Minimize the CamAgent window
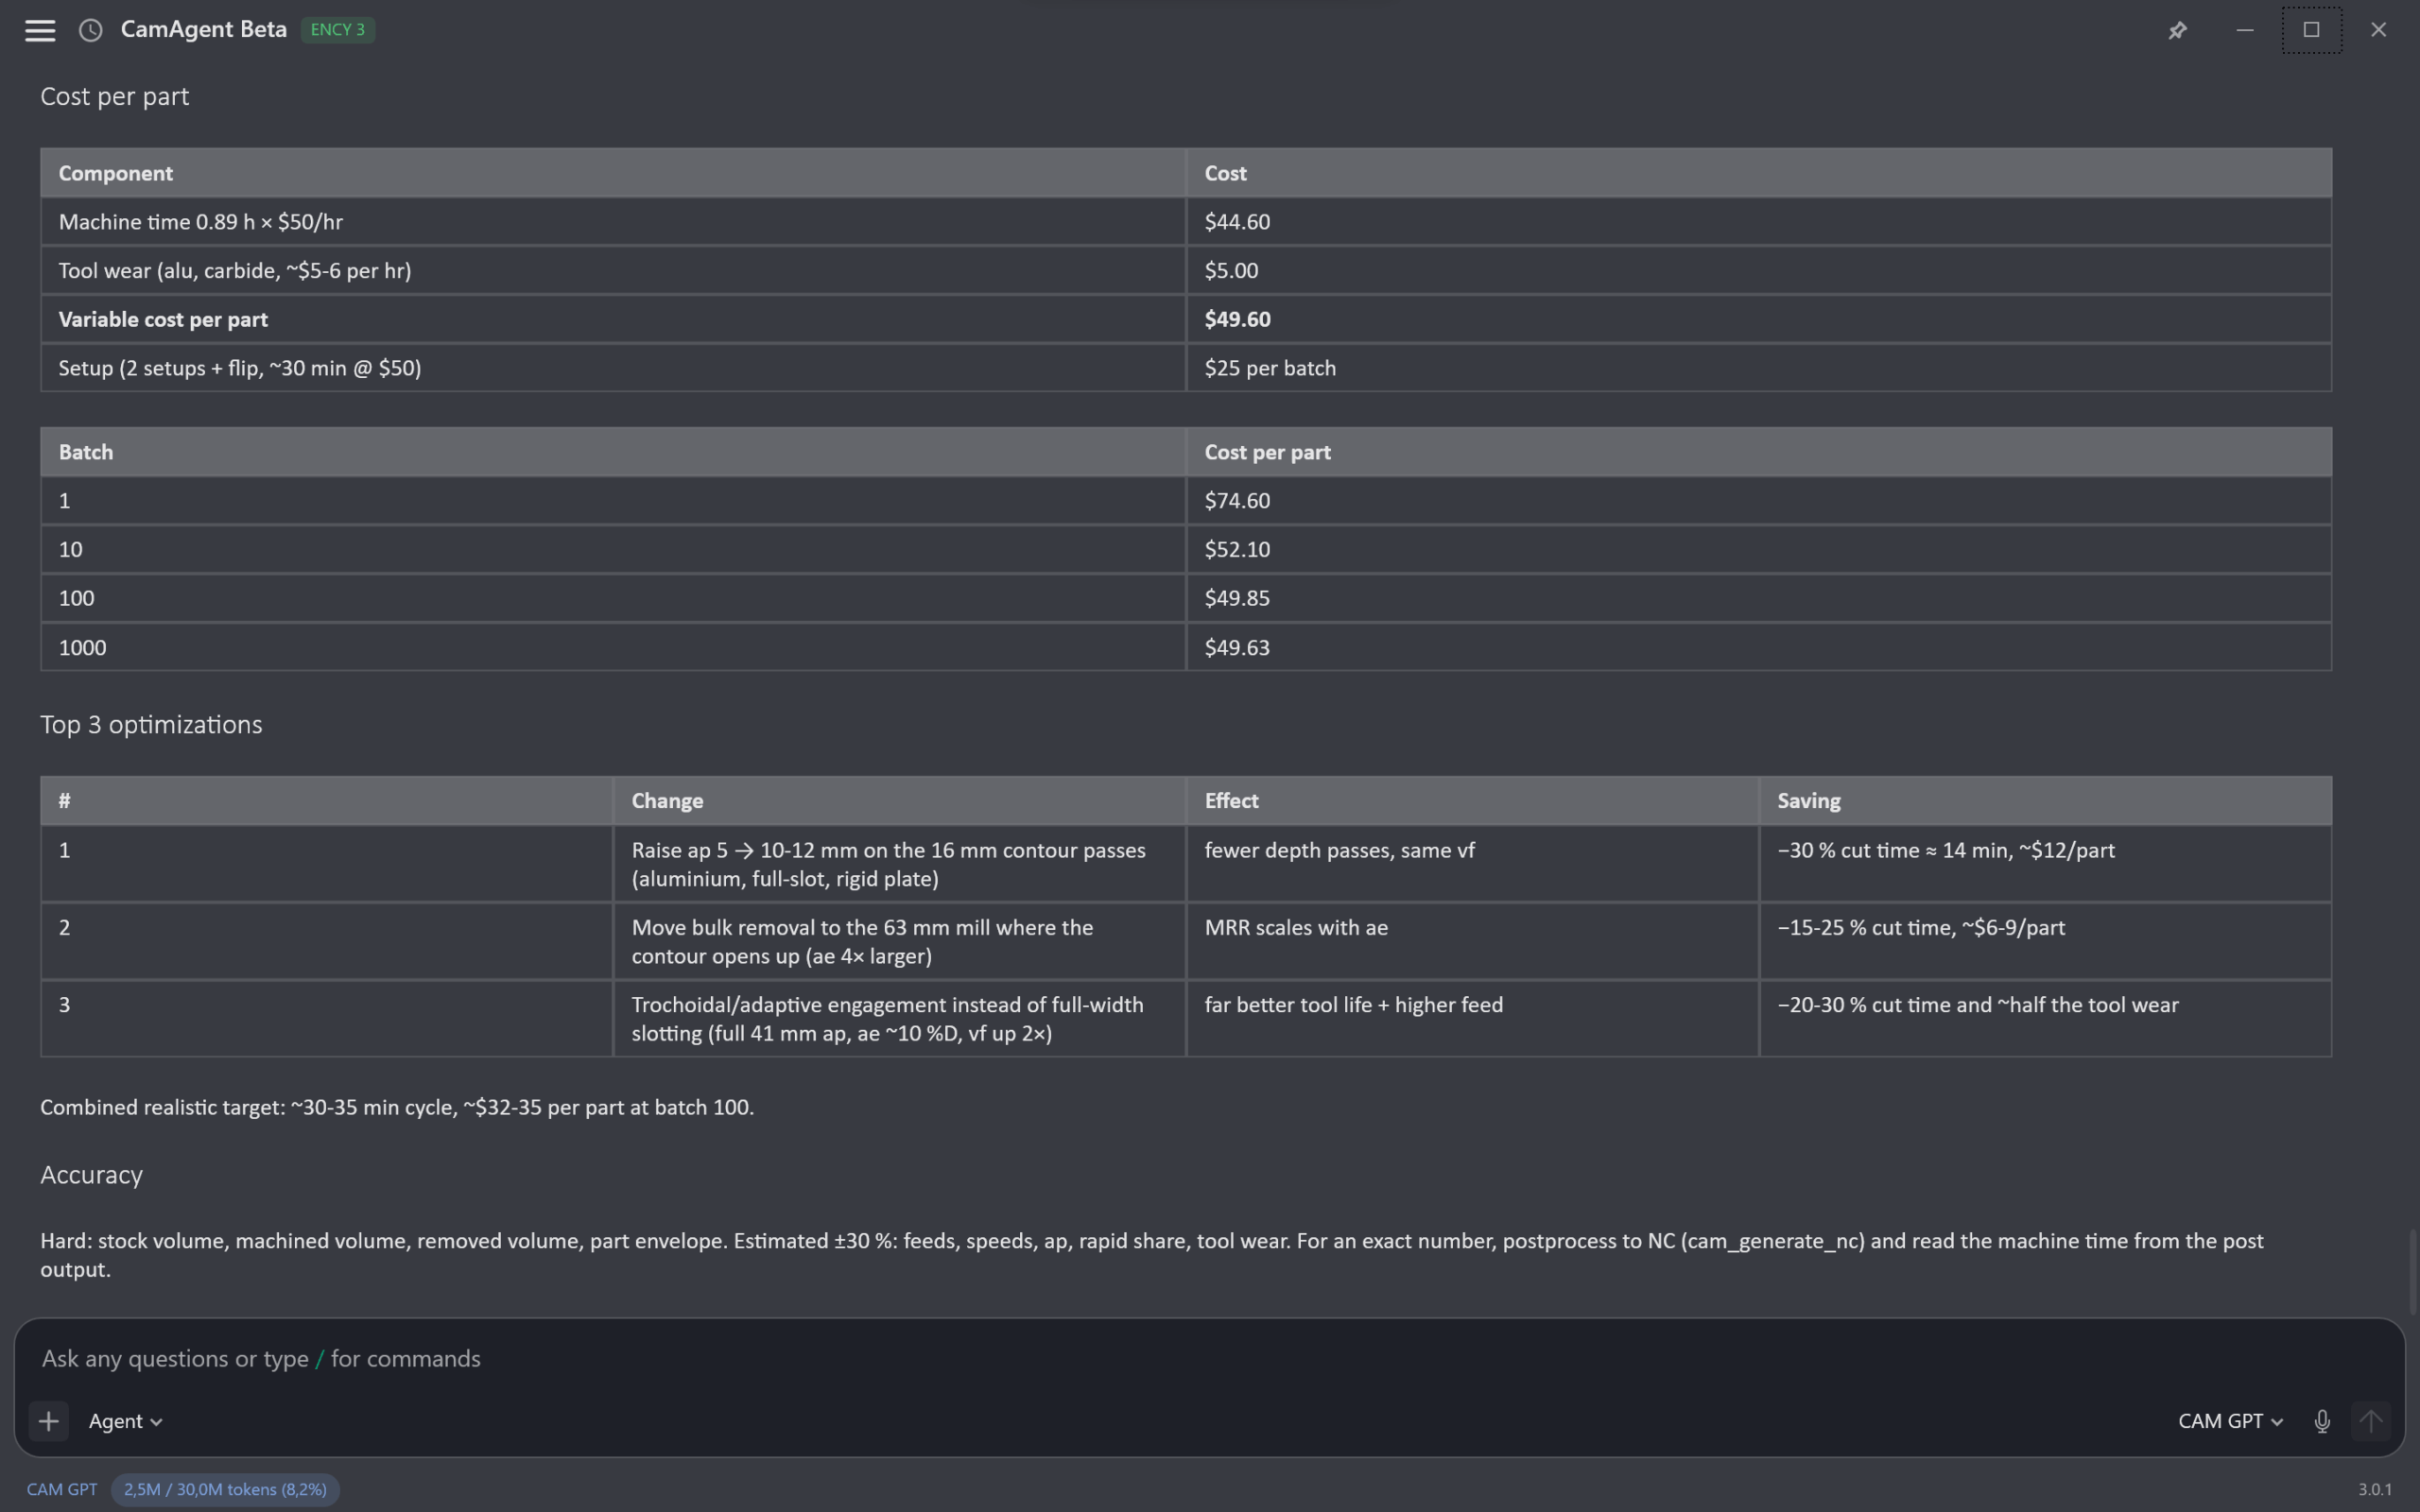The width and height of the screenshot is (2420, 1512). pos(2245,30)
